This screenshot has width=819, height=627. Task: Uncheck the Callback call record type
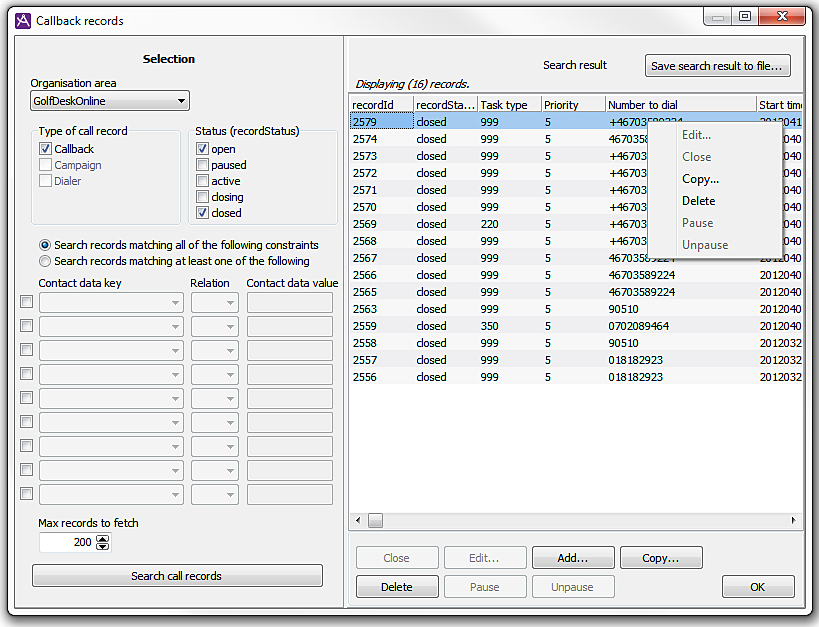coord(45,149)
